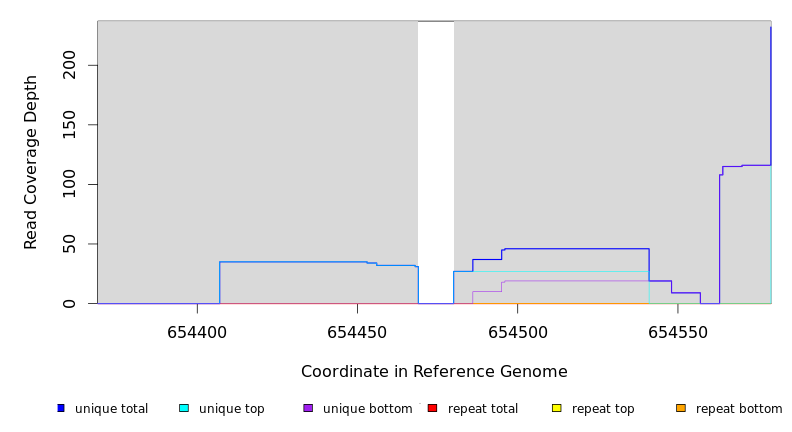Click the 654500 x-axis tick label
The height and width of the screenshot is (432, 792).
[517, 332]
